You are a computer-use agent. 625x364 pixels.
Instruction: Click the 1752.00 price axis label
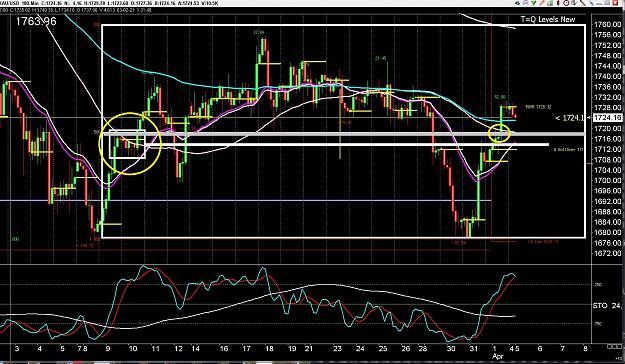608,45
